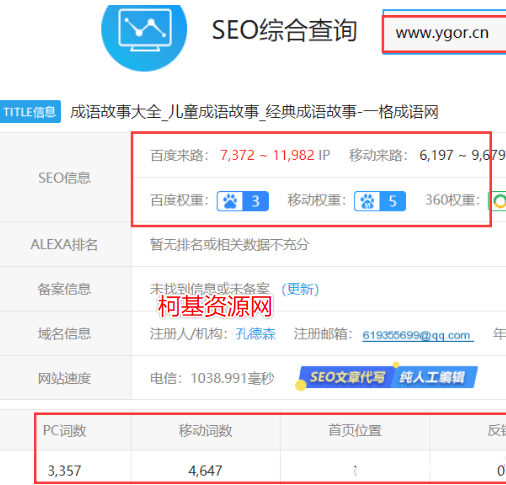Open registrant link 孔德森
The width and height of the screenshot is (506, 485).
pos(256,334)
